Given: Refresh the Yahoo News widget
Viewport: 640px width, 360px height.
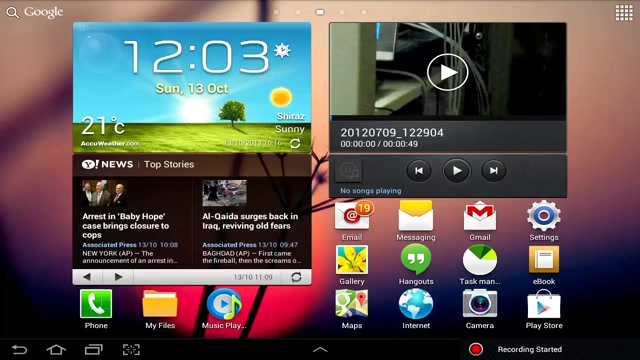Looking at the screenshot, I should point(296,277).
